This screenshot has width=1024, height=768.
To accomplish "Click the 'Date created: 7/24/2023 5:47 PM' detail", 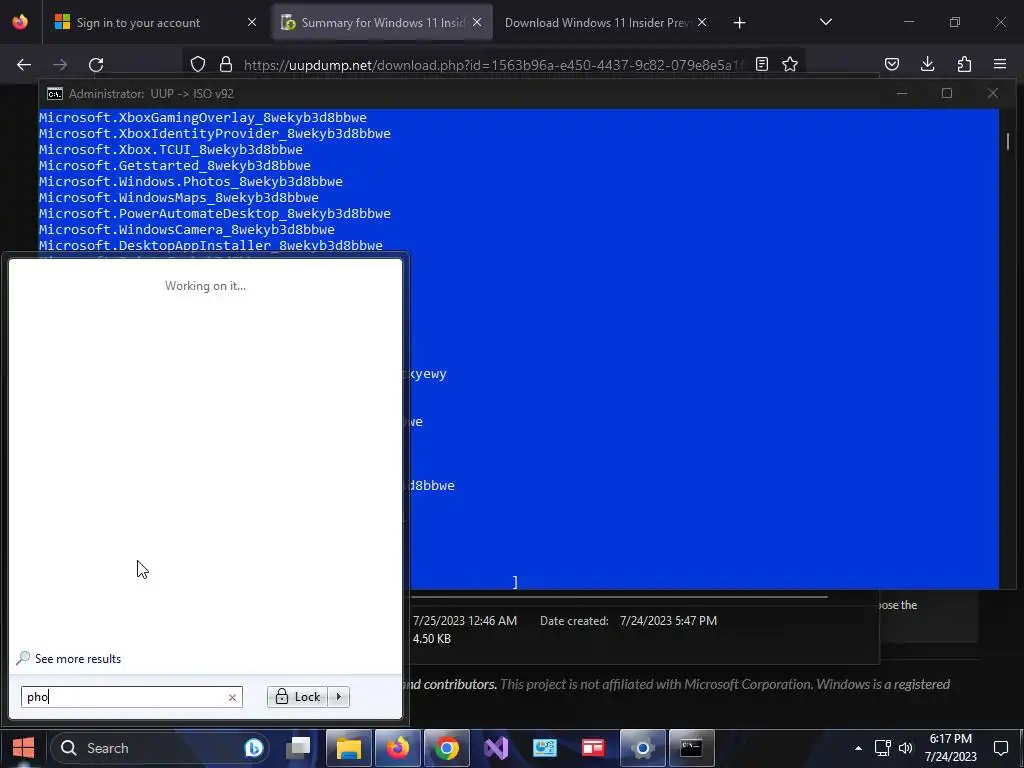I will click(x=628, y=620).
